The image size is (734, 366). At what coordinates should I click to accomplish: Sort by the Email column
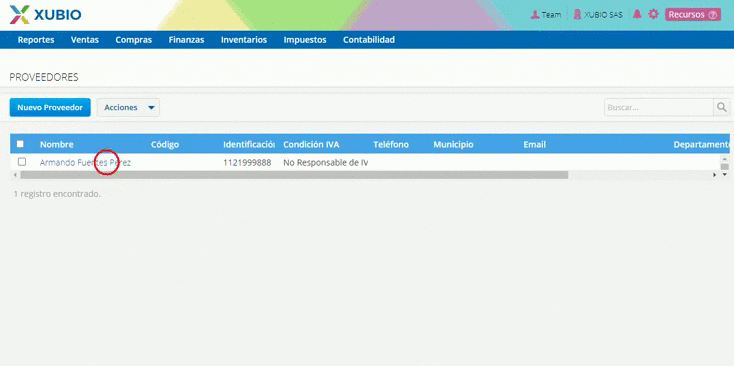[535, 145]
